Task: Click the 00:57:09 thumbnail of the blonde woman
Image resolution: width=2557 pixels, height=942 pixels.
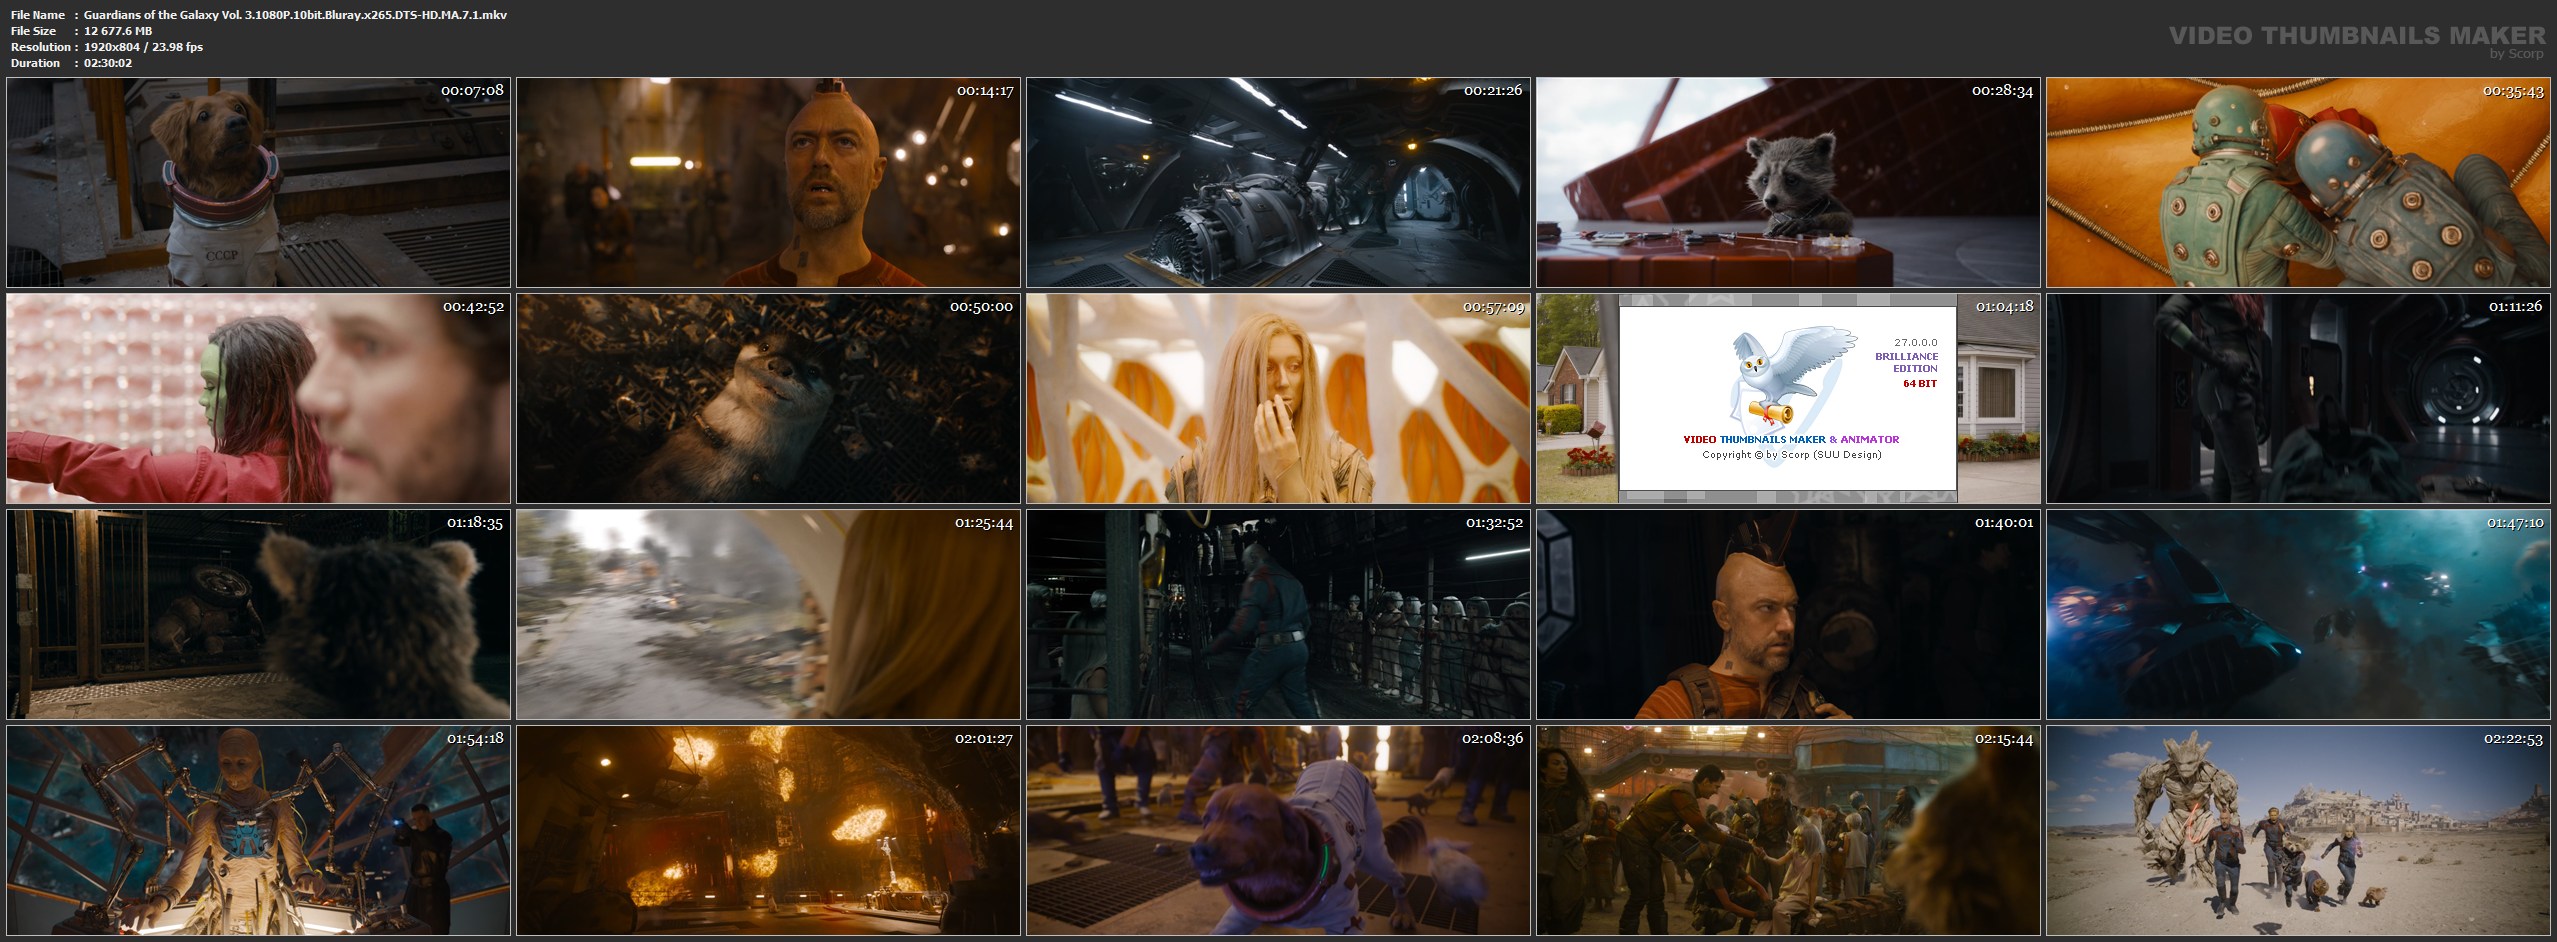Action: (1278, 398)
